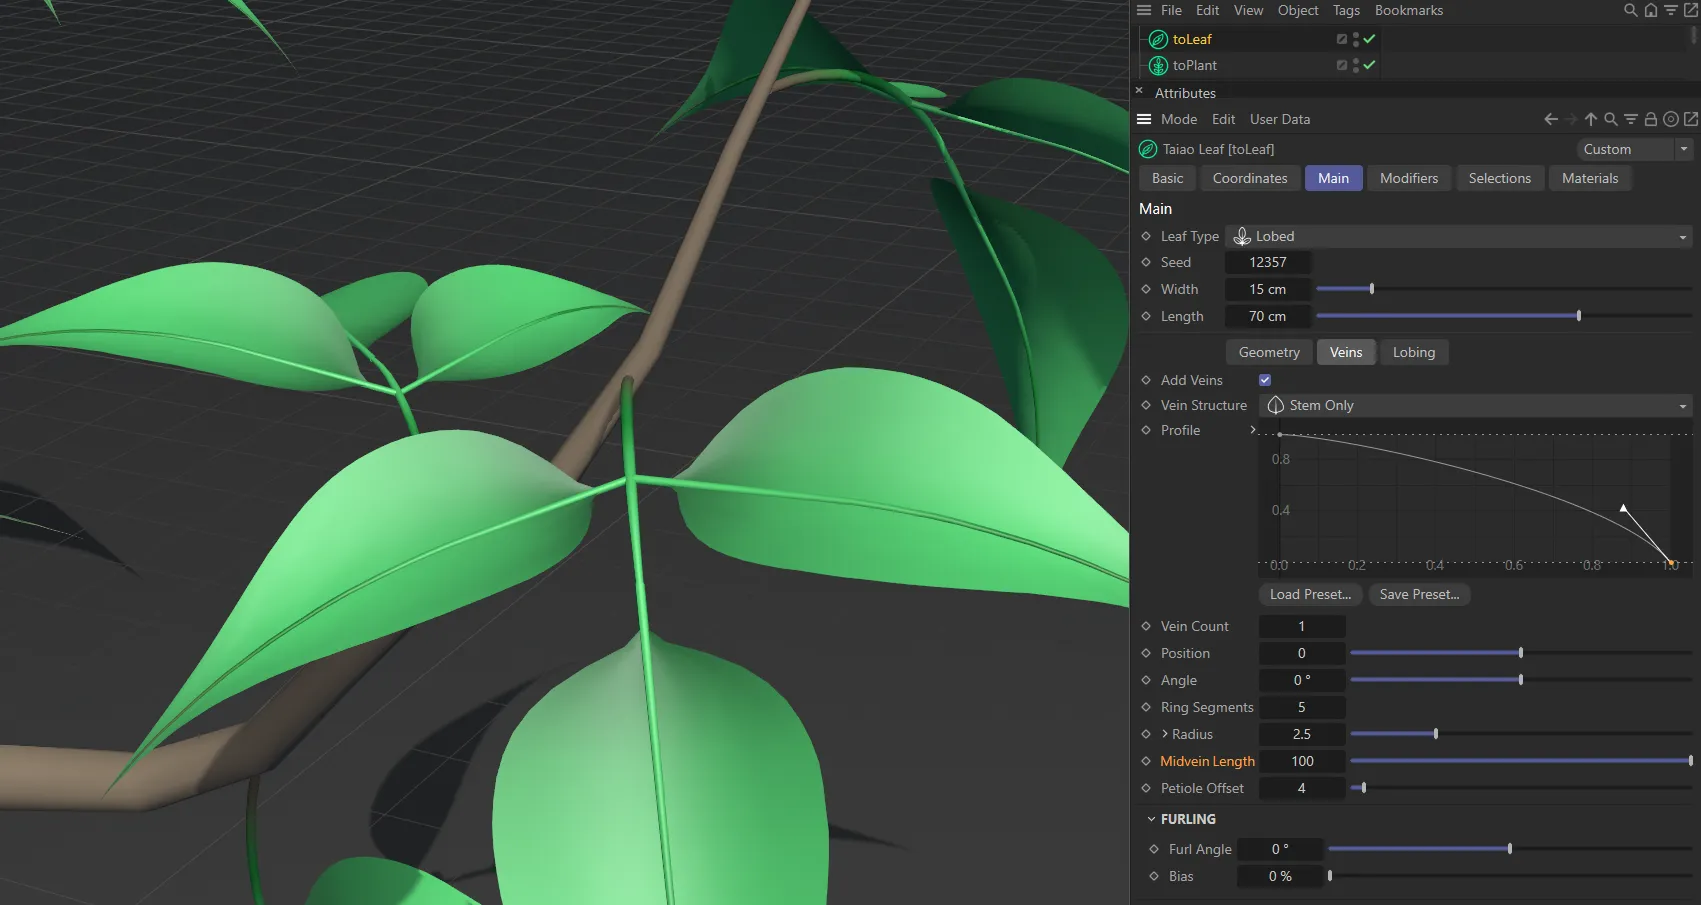Click the back arrow in Attributes history
Screen dimensions: 1701x905
coord(1550,119)
